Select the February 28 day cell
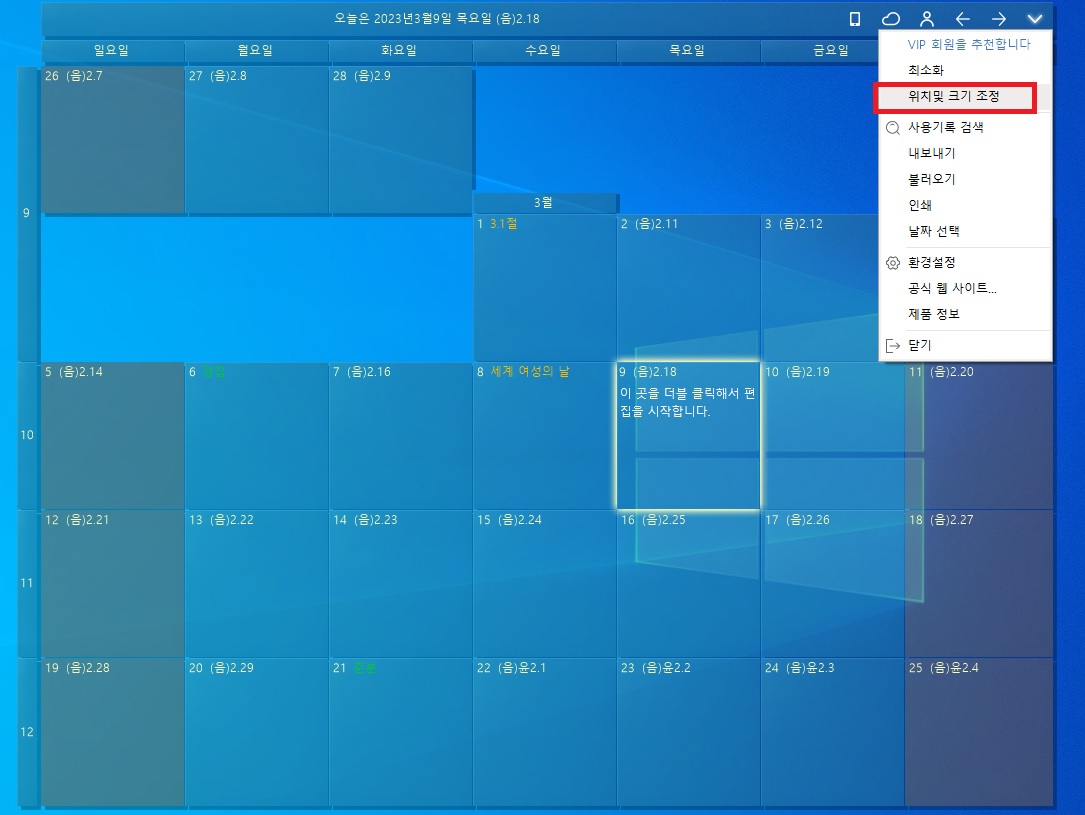1085x815 pixels. pyautogui.click(x=401, y=140)
